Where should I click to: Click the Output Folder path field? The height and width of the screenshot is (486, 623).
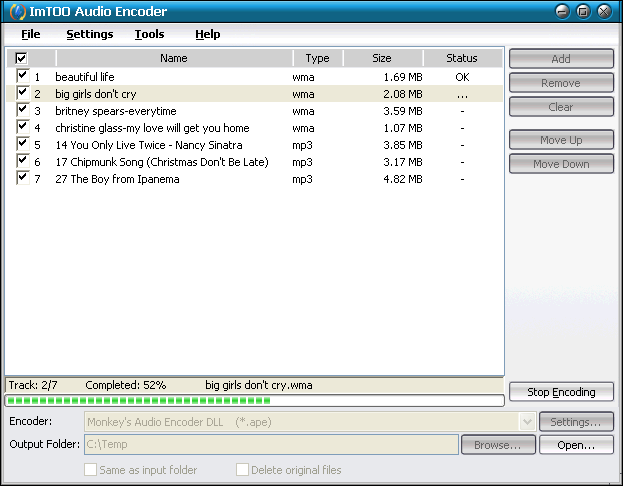click(x=270, y=445)
